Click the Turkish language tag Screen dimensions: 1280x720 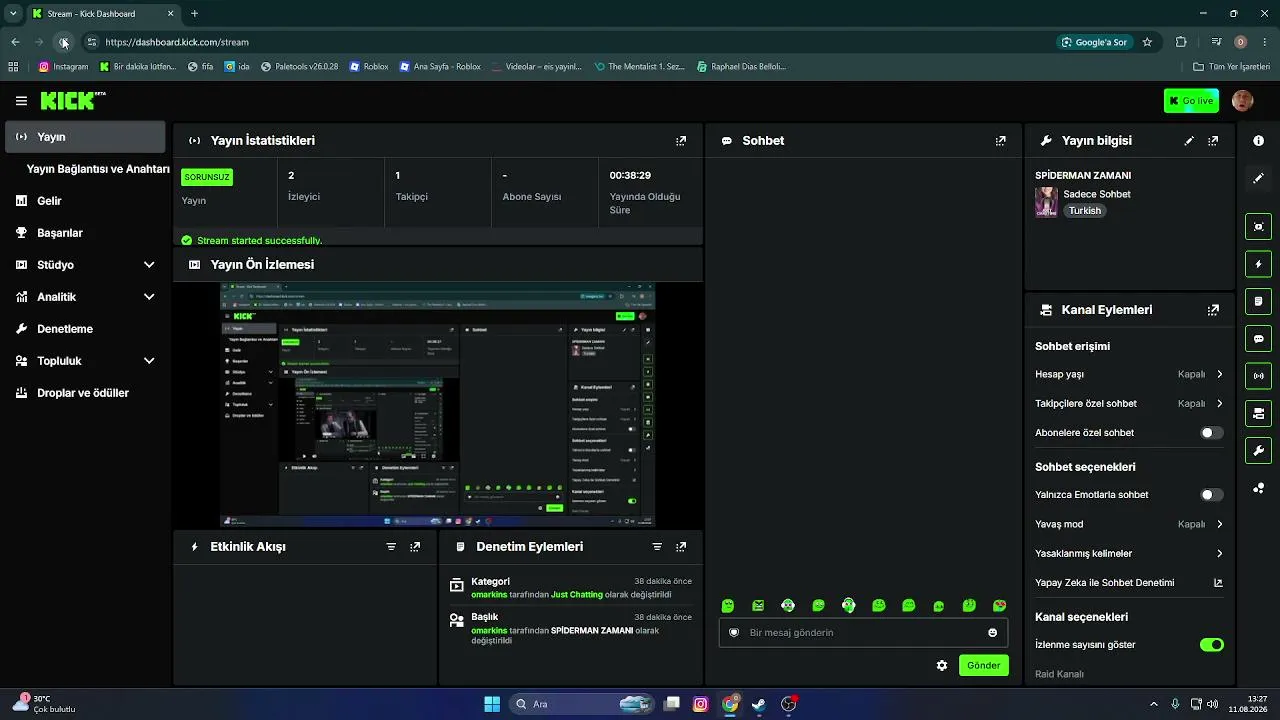tap(1085, 211)
